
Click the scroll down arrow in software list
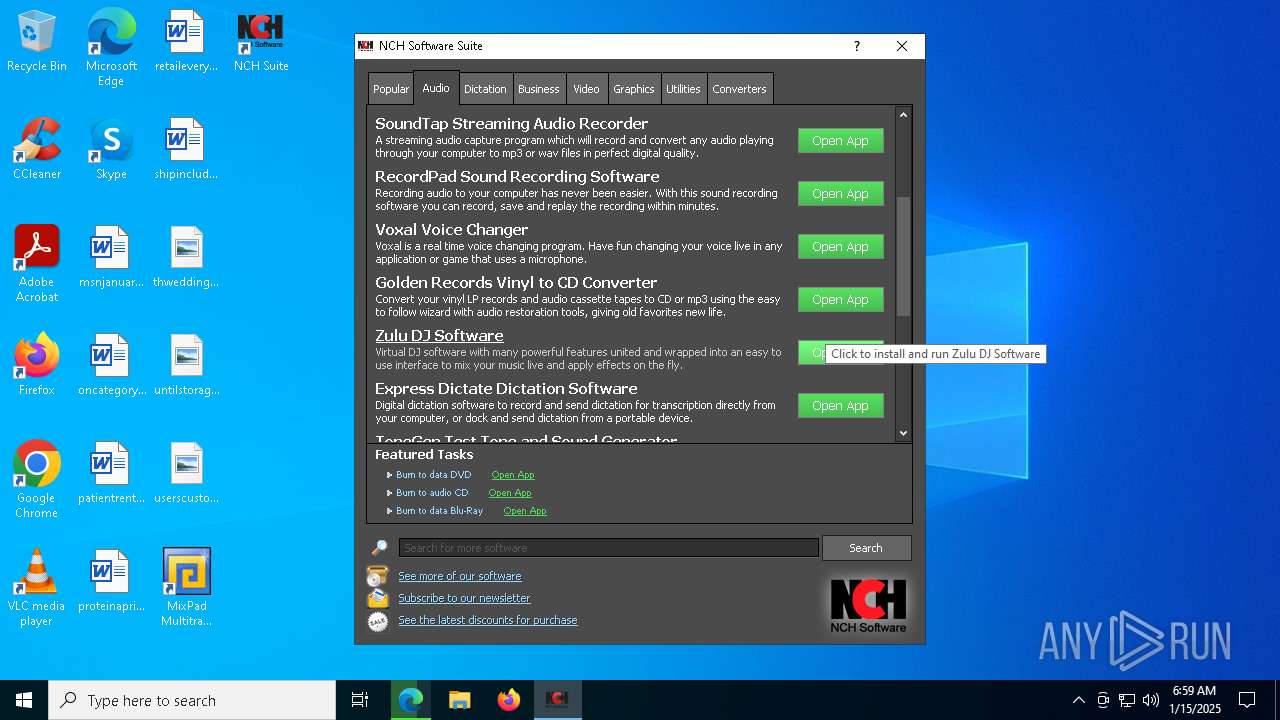903,433
